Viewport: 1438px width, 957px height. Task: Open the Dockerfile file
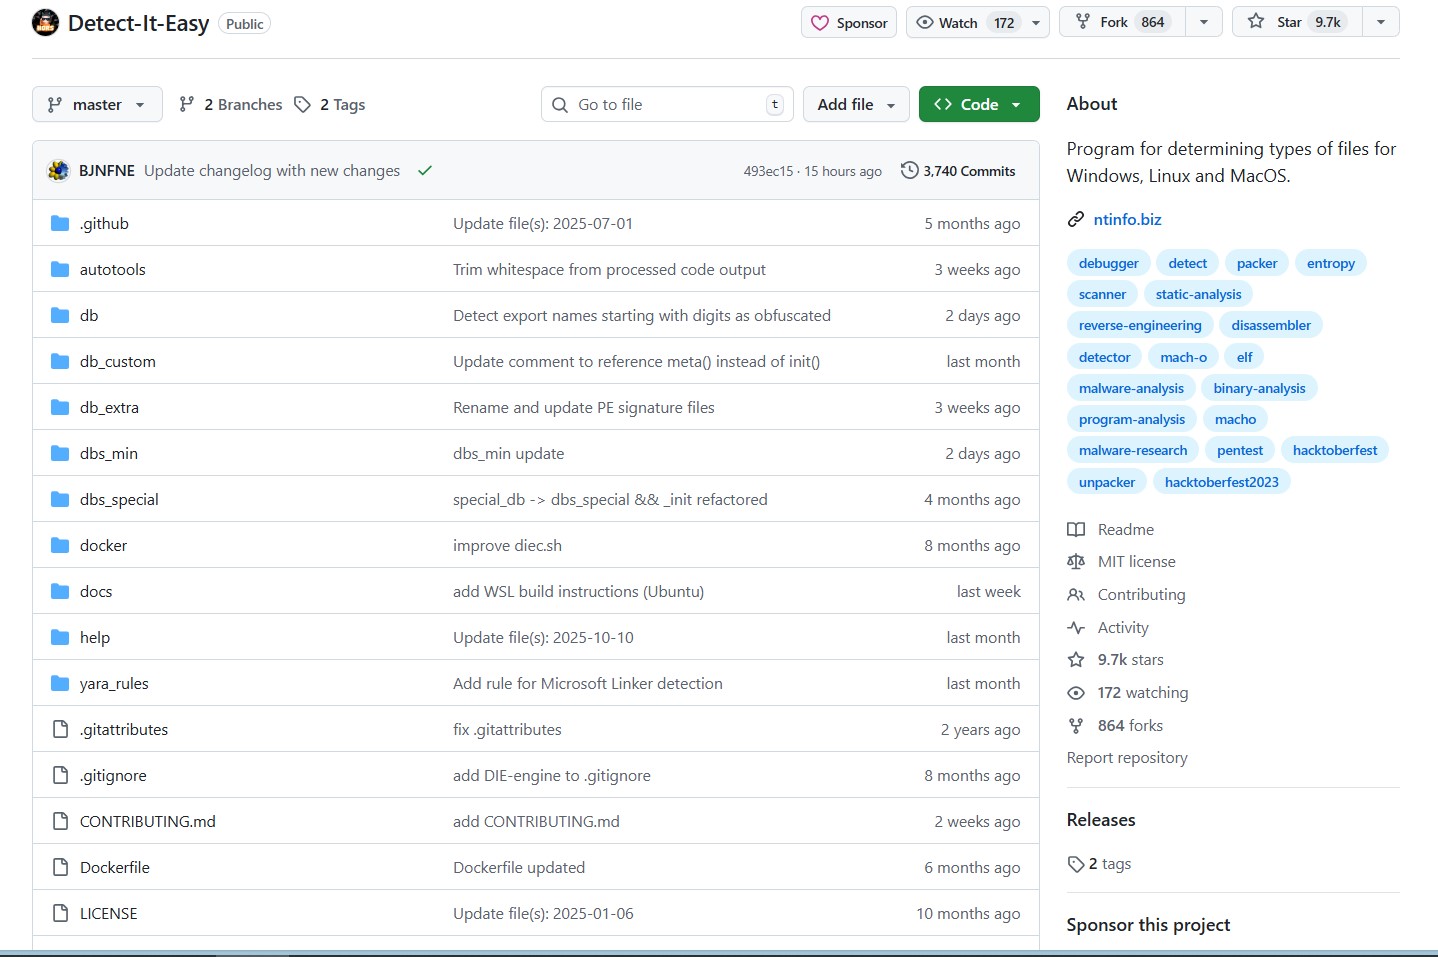114,868
